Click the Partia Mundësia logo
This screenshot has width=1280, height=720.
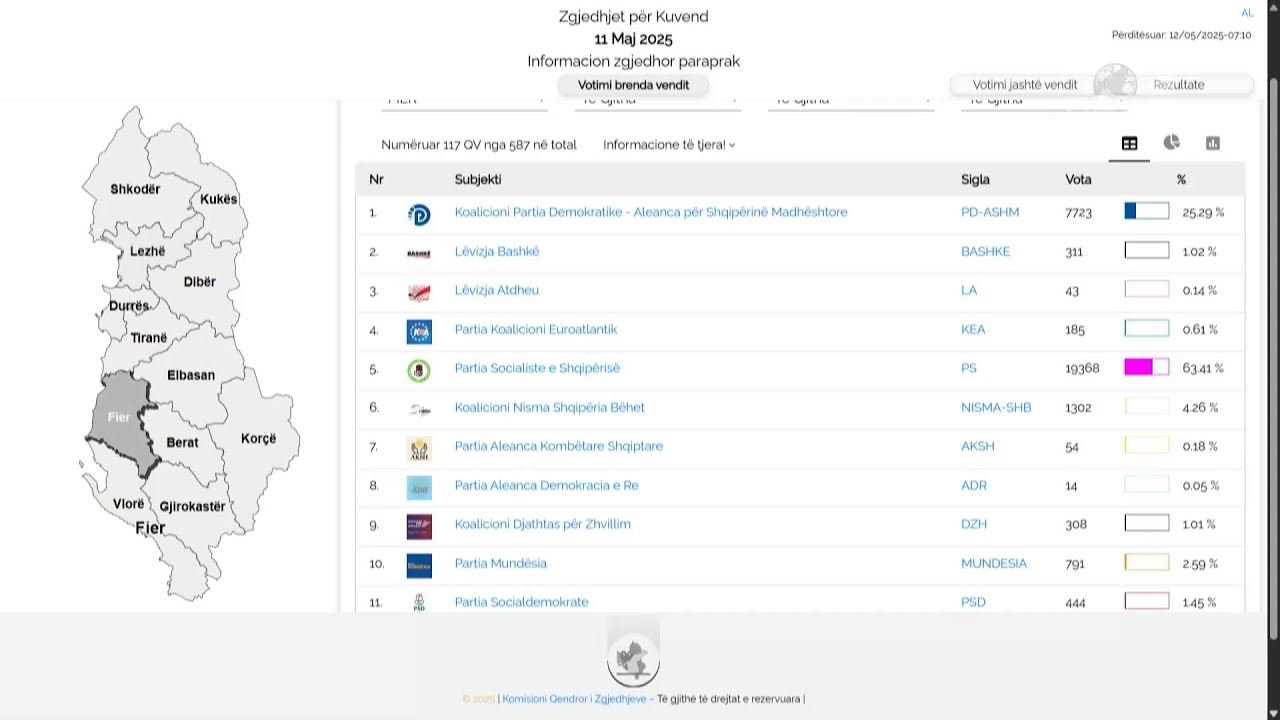pos(419,565)
